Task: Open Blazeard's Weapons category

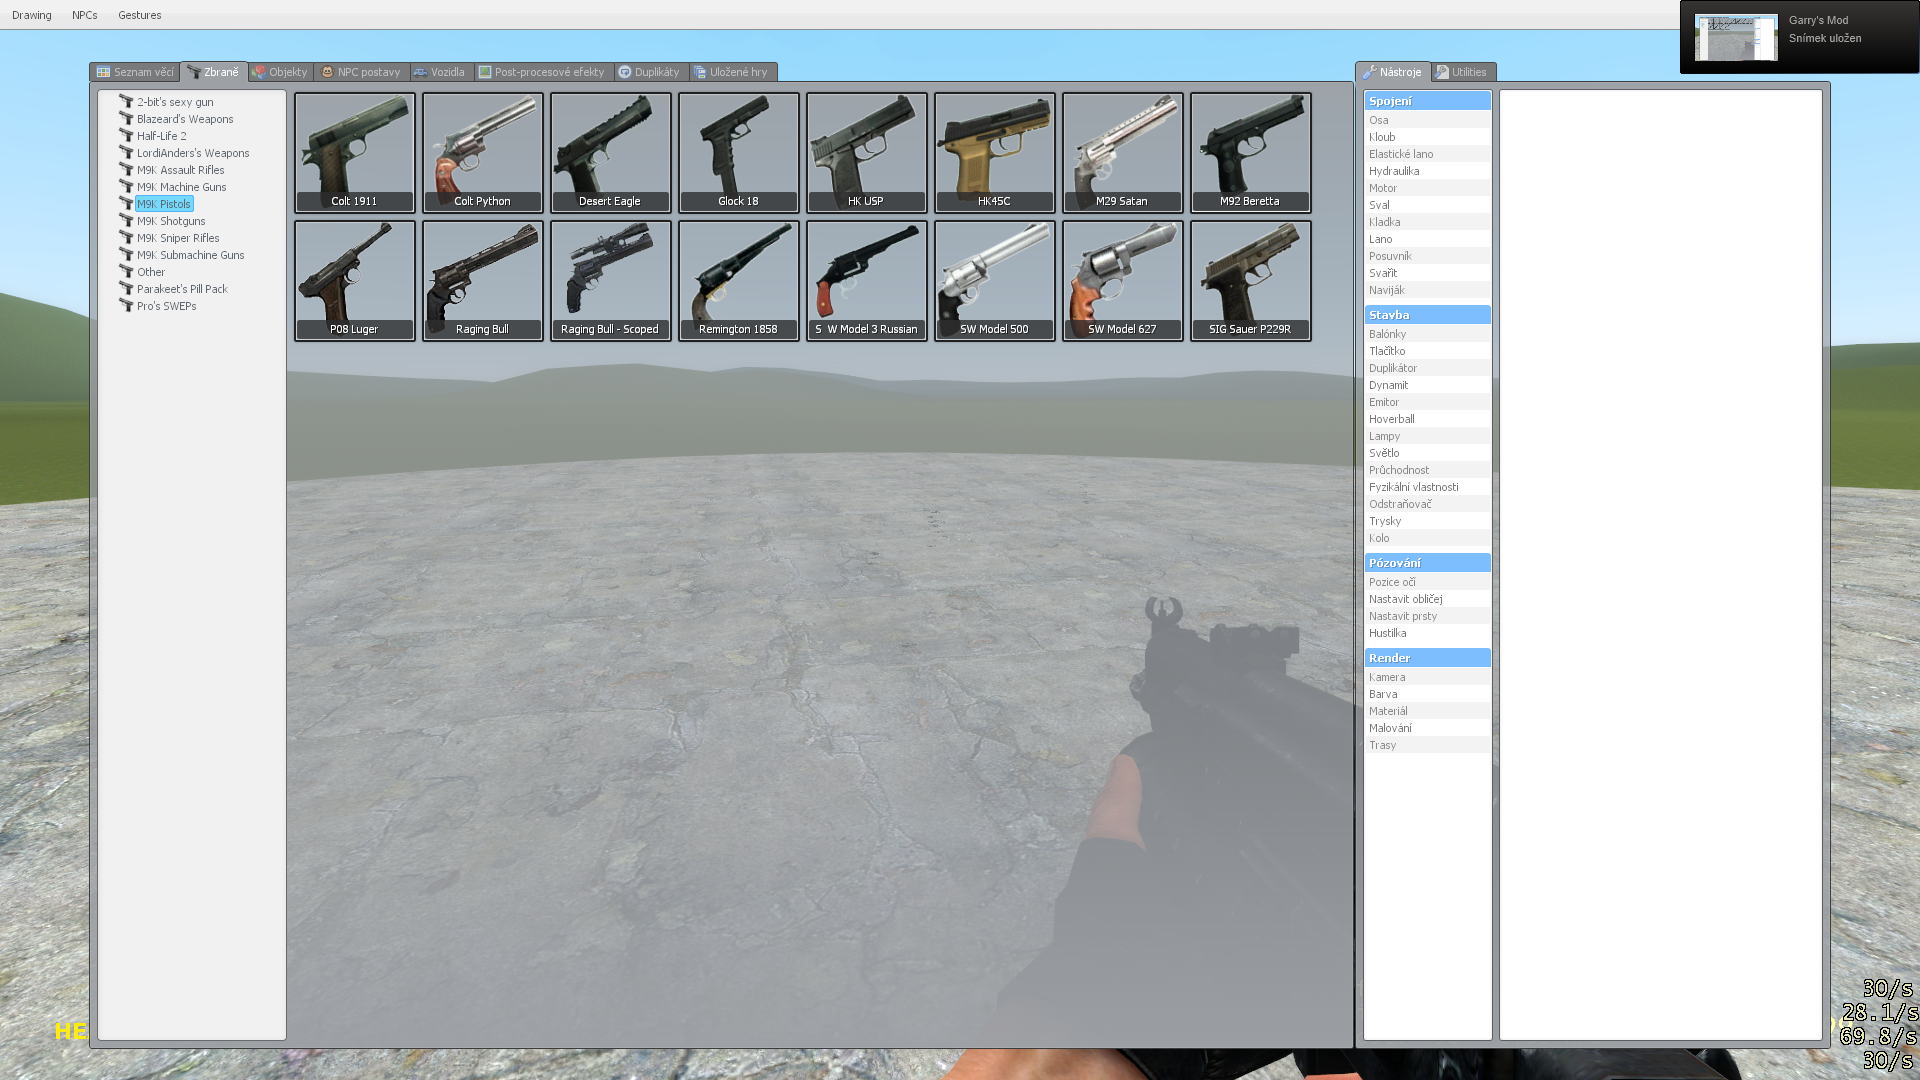Action: click(185, 119)
